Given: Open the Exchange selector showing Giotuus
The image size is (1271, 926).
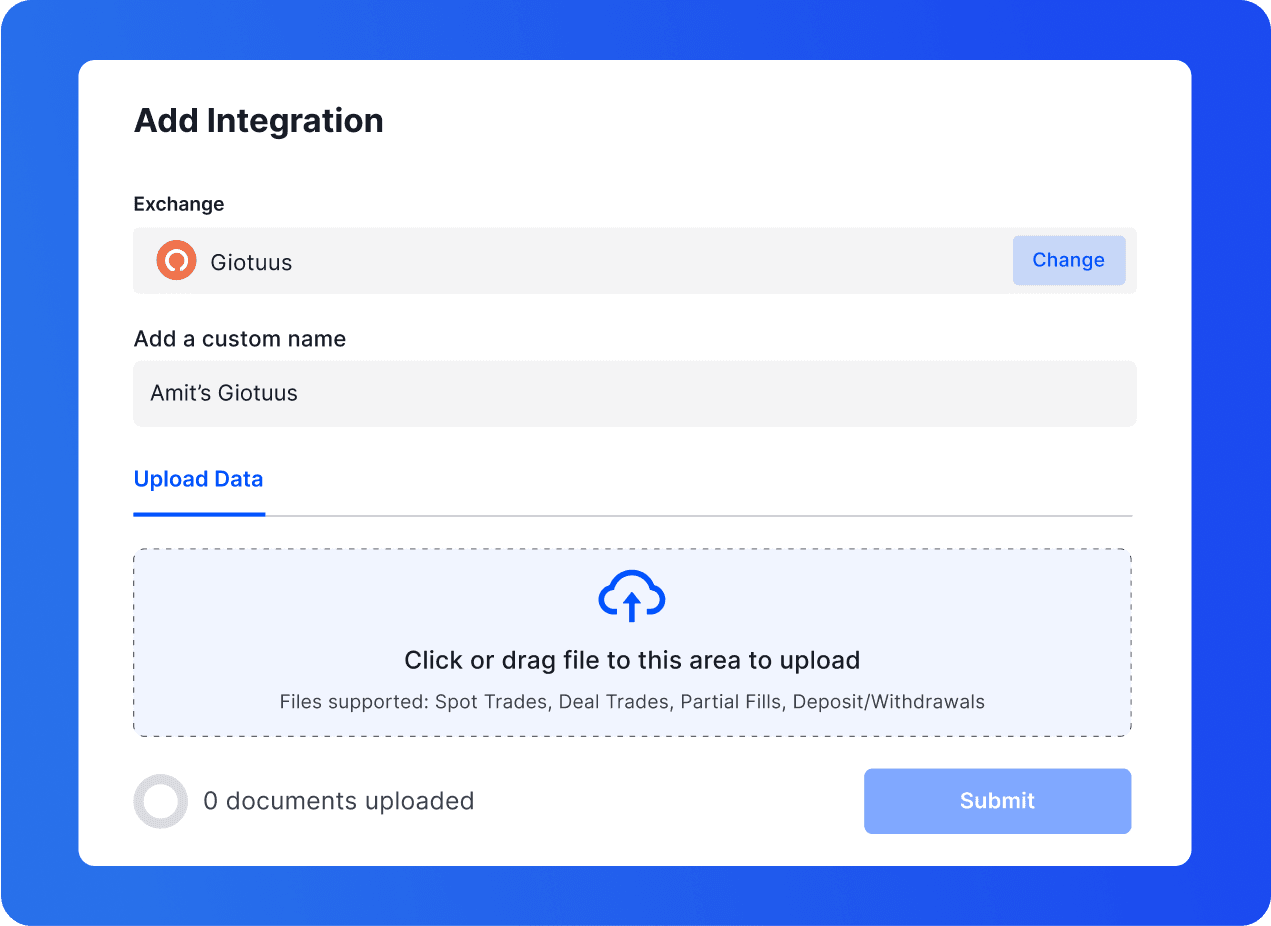Looking at the screenshot, I should [x=1068, y=261].
